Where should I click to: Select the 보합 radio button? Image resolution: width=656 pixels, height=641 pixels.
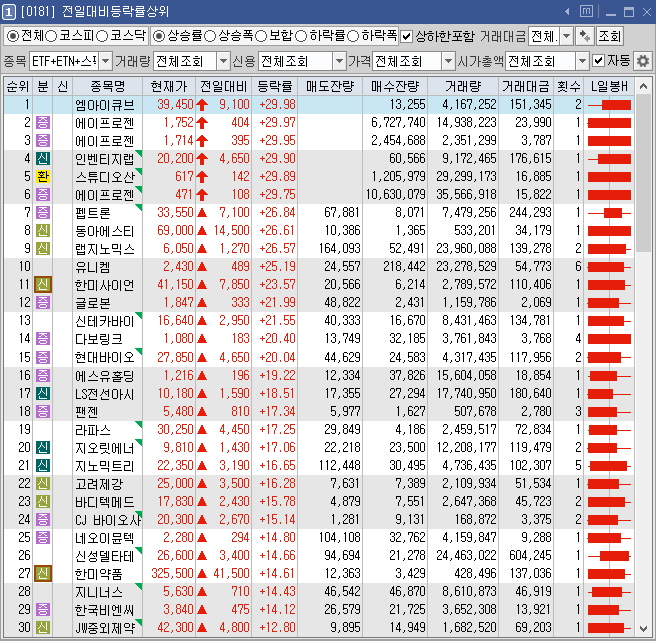tap(261, 36)
